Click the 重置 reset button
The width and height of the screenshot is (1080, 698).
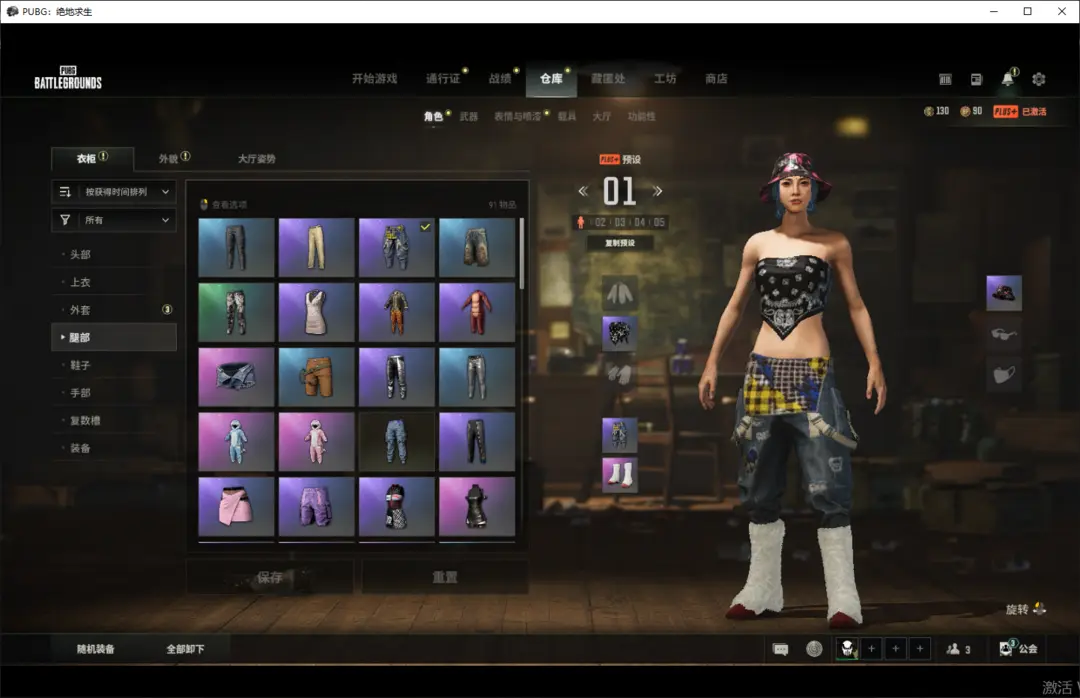tap(445, 577)
